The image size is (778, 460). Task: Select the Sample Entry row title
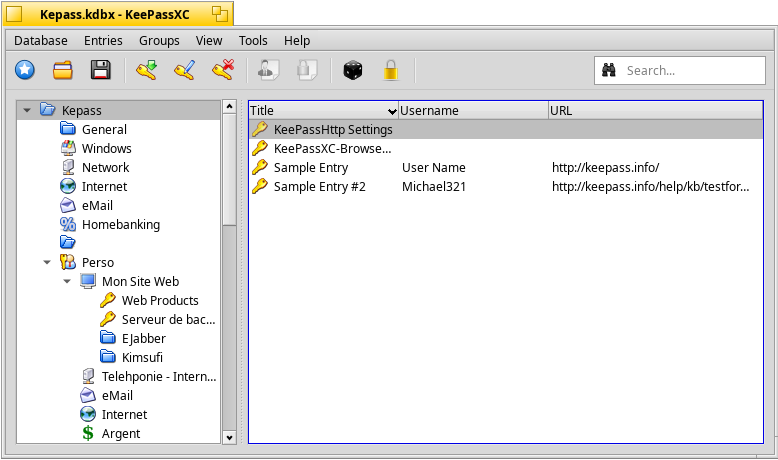pyautogui.click(x=311, y=167)
